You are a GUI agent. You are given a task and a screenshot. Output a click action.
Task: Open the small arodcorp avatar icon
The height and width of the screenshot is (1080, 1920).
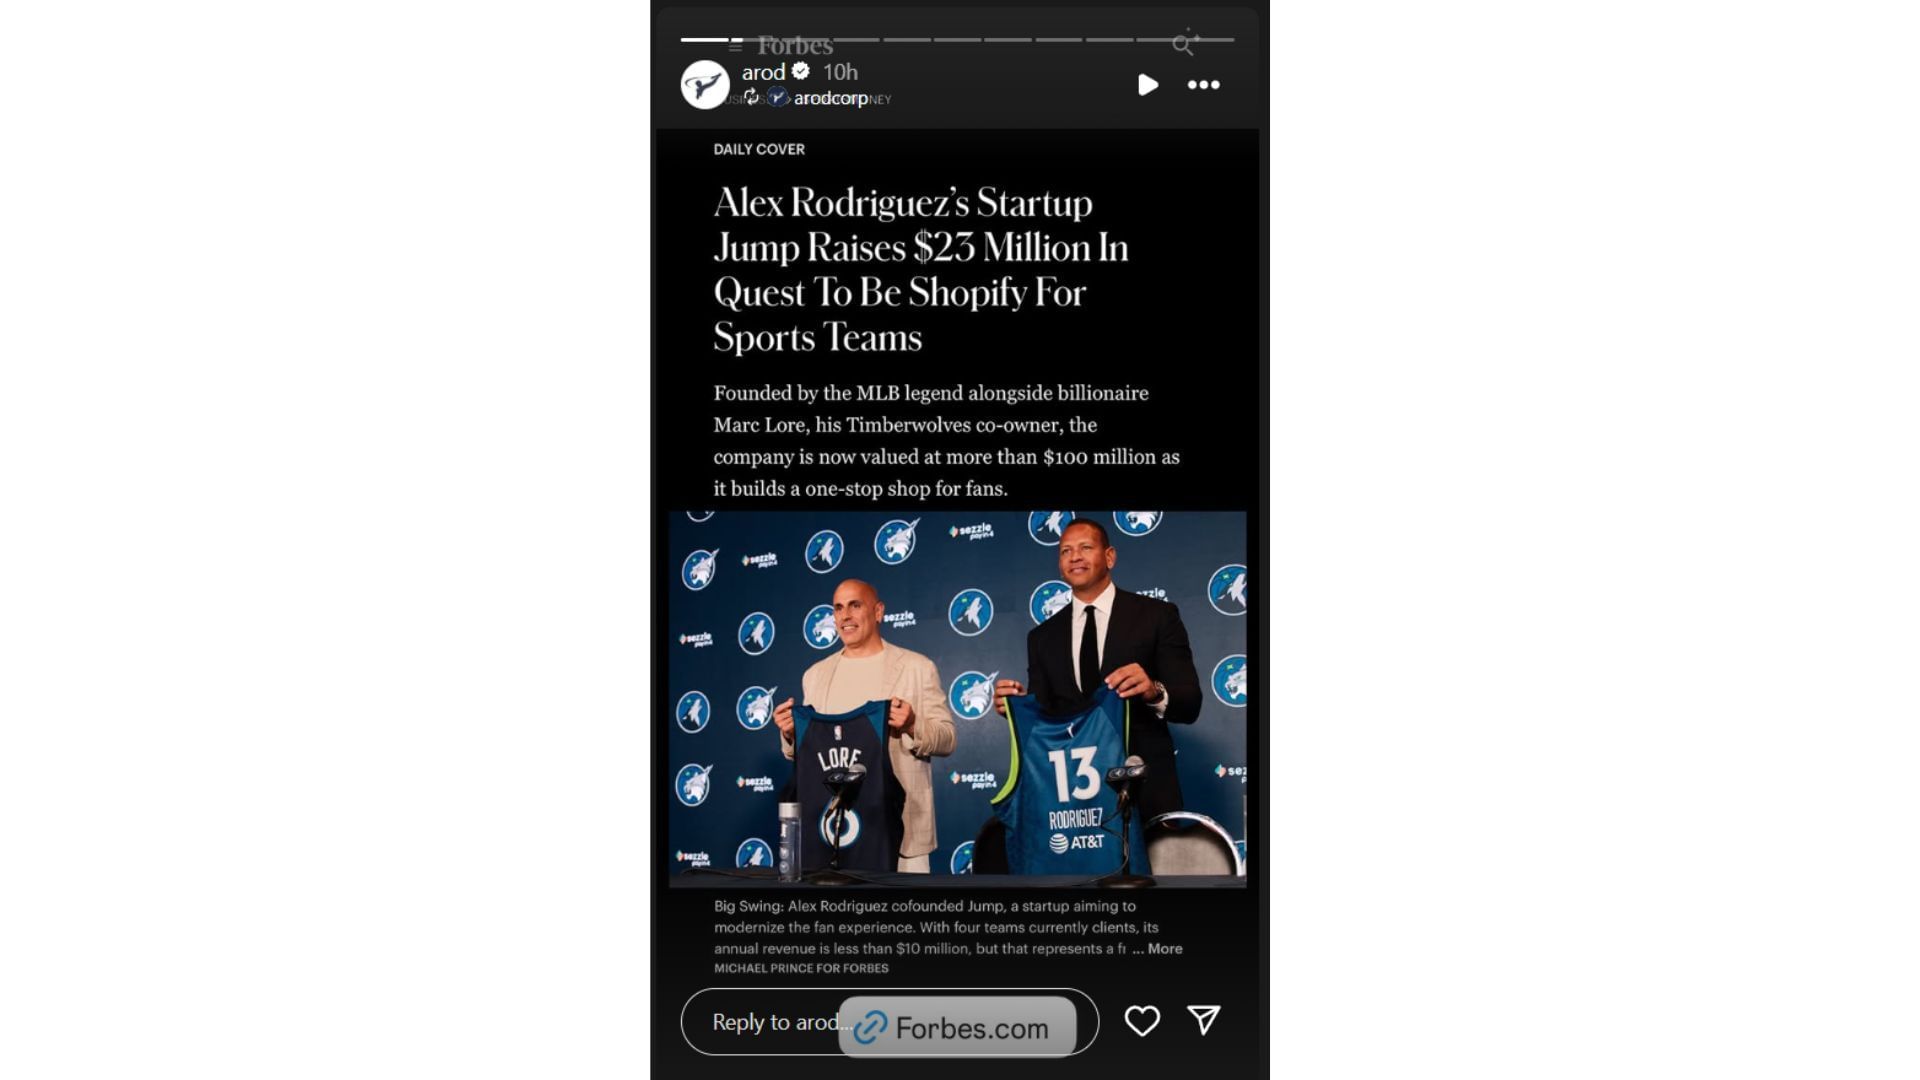776,97
